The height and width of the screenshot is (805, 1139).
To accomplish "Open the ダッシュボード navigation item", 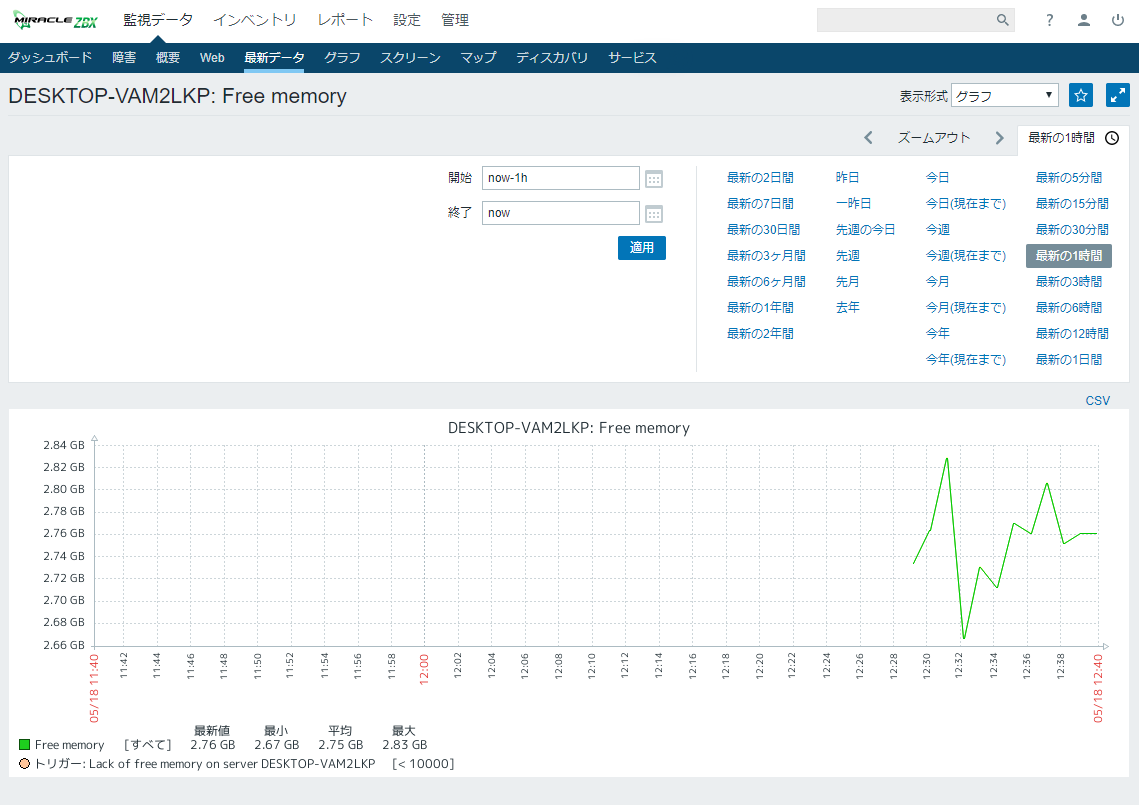I will point(50,58).
